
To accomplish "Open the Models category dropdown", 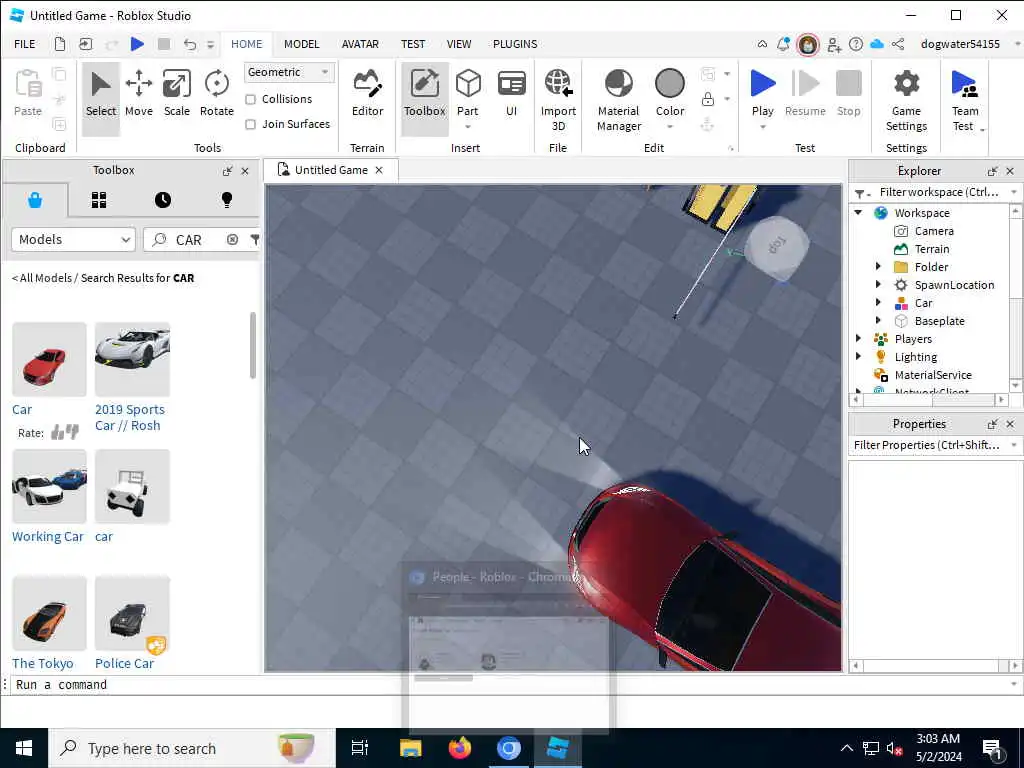I will [73, 240].
